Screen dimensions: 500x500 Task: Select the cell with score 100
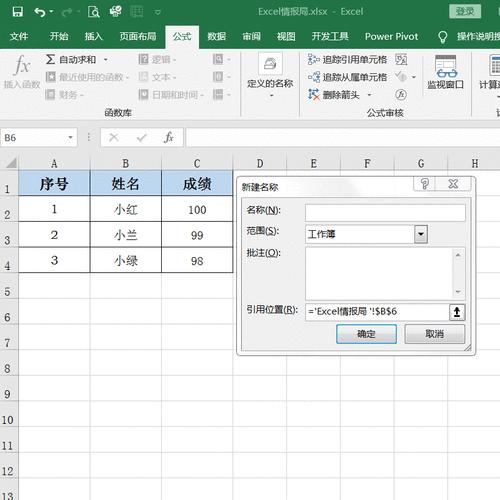[x=197, y=209]
